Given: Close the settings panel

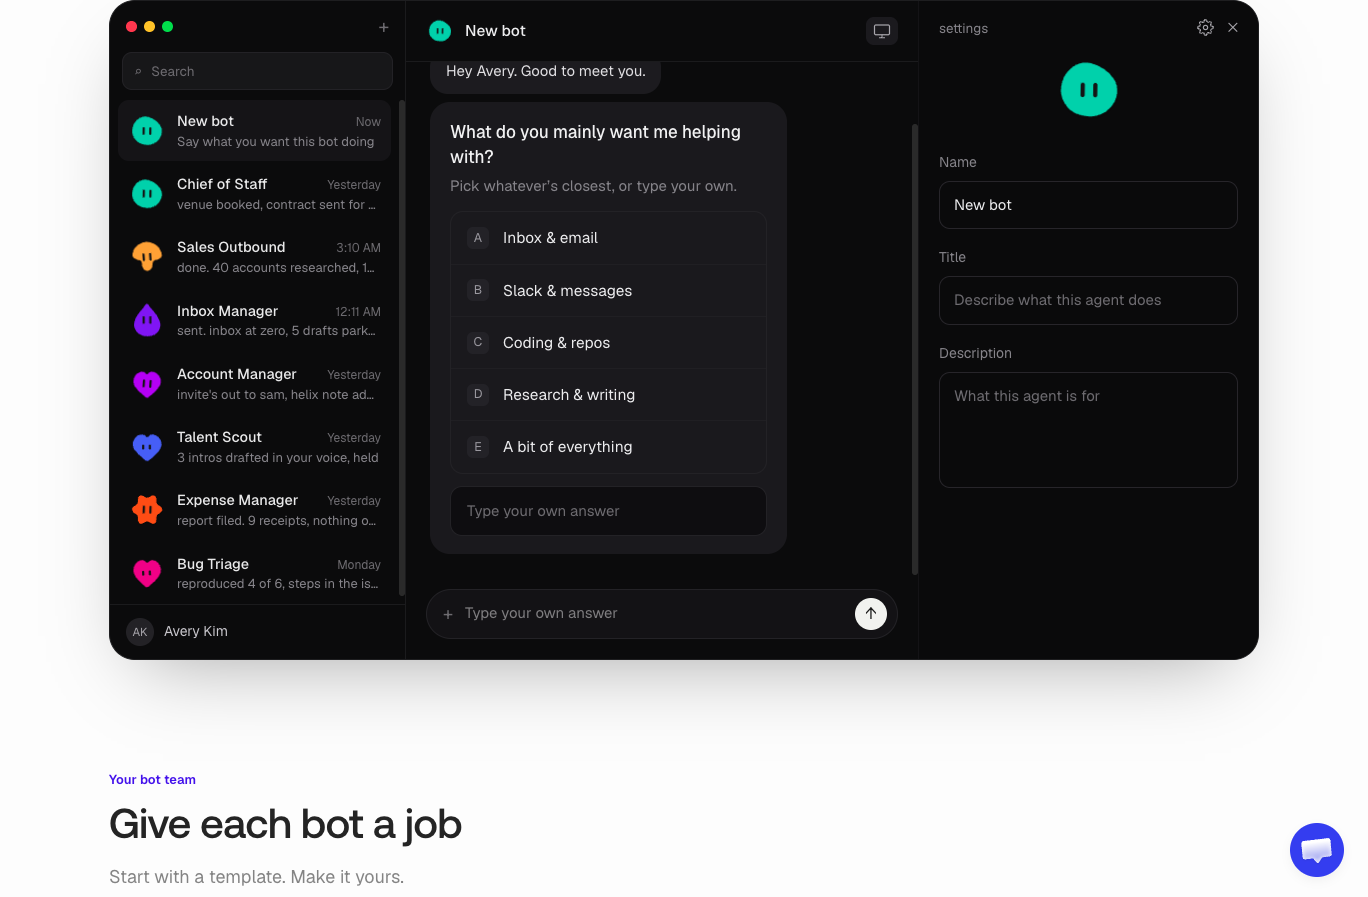Looking at the screenshot, I should click(1233, 28).
